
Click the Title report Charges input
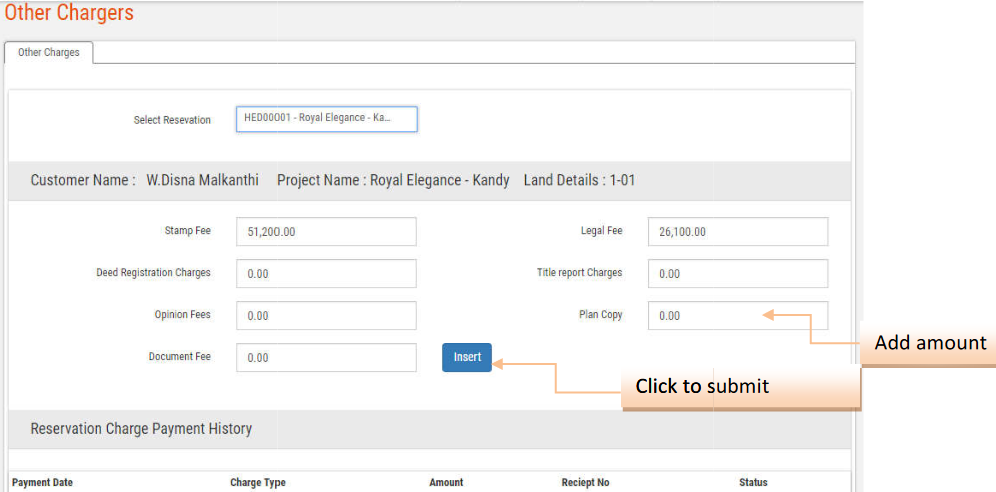(x=737, y=274)
